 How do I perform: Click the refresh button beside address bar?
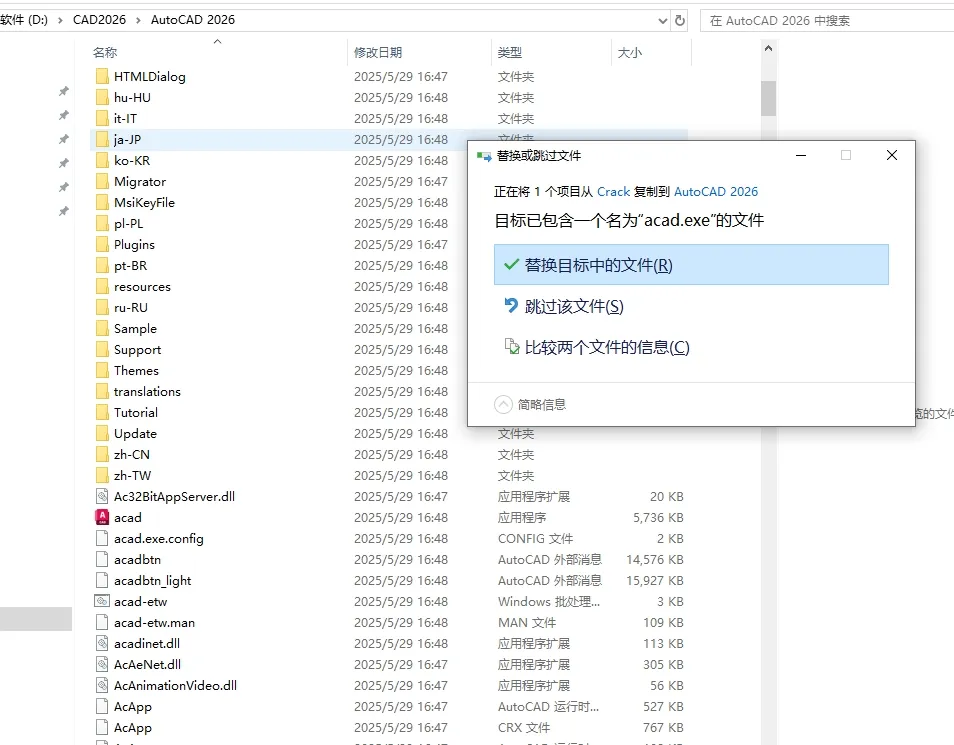[x=680, y=21]
